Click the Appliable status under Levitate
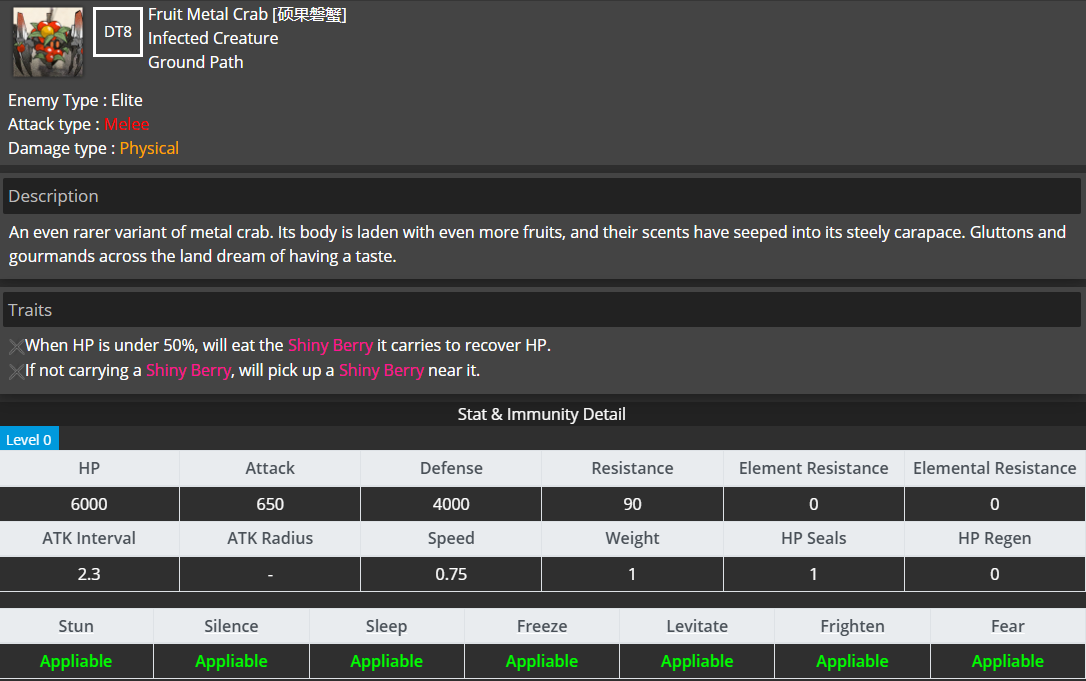This screenshot has height=681, width=1086. click(697, 661)
